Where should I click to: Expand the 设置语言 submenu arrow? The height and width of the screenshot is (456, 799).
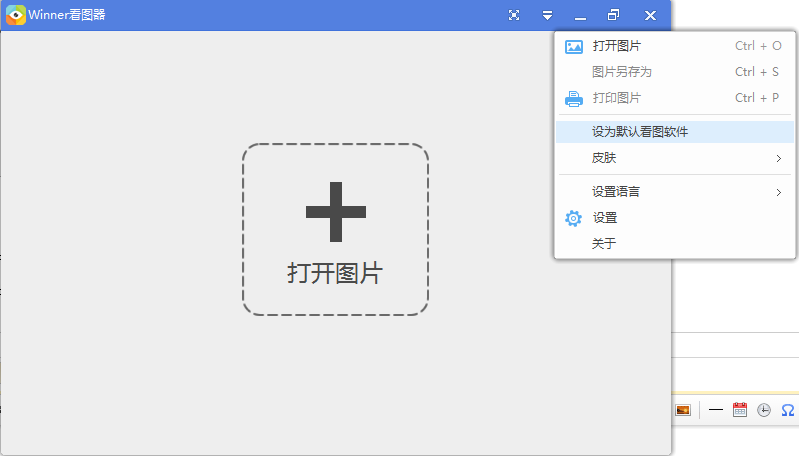[x=778, y=192]
